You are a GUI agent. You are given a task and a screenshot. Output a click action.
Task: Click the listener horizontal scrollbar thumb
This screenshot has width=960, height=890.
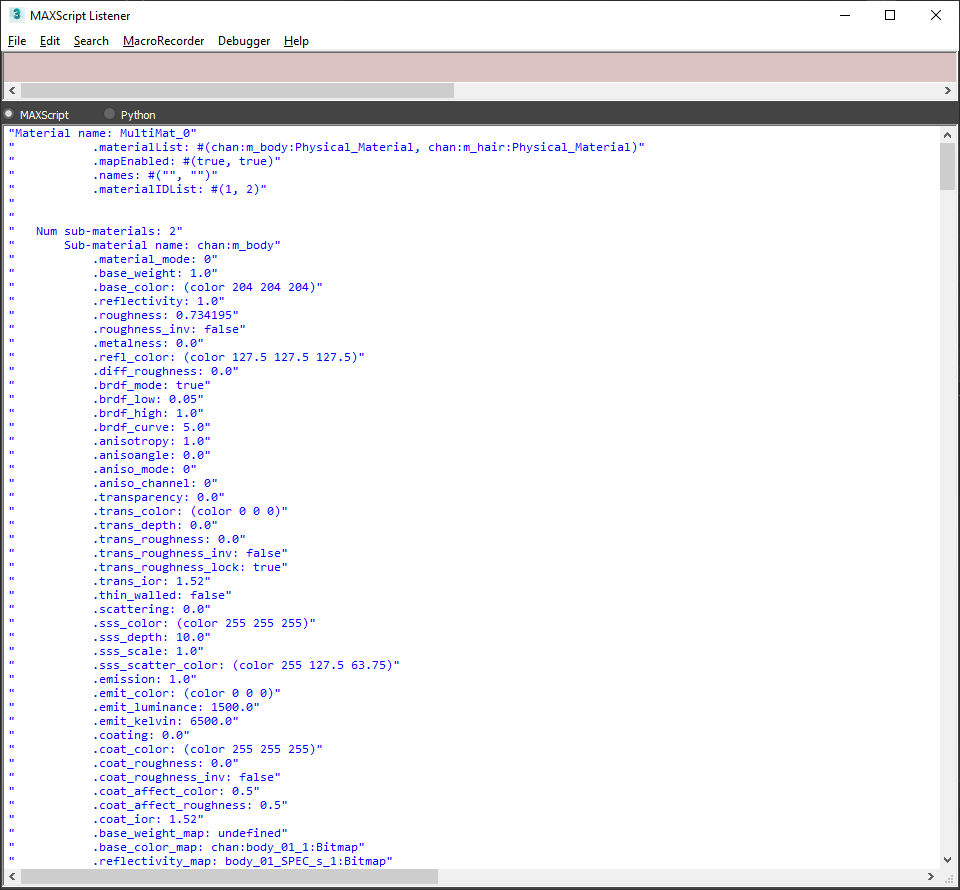229,877
